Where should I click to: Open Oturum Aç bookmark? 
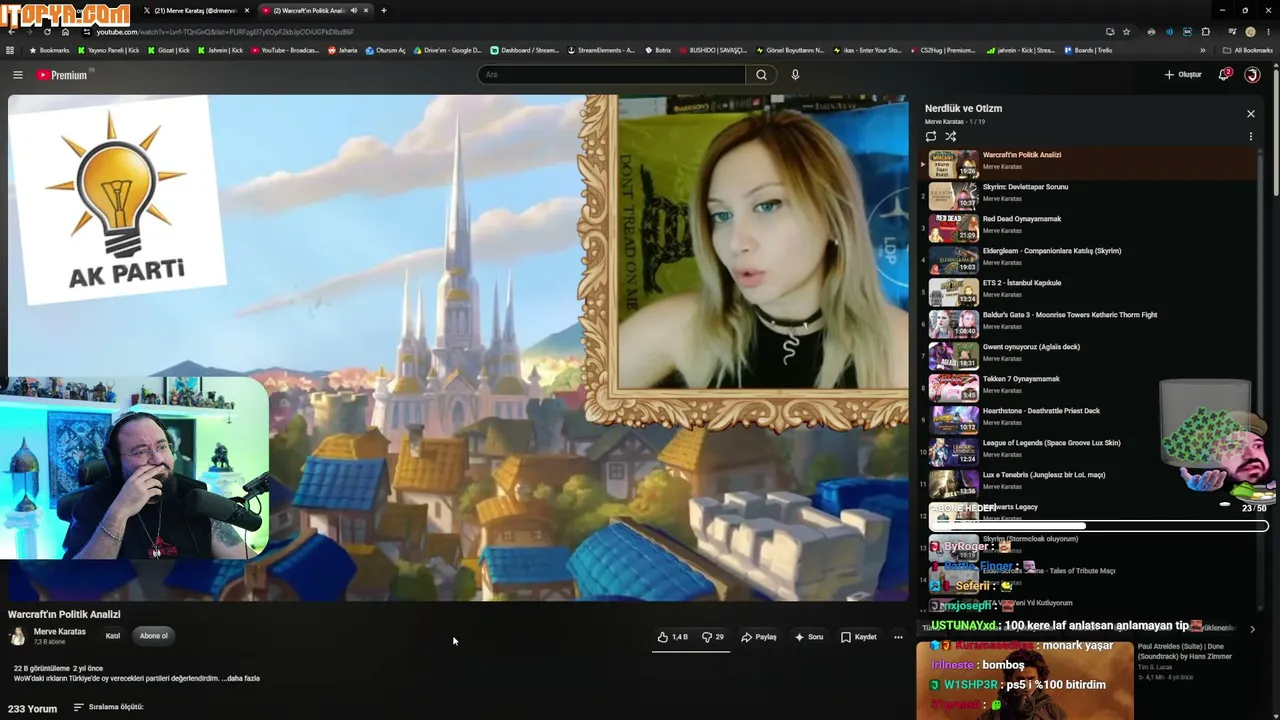[385, 50]
